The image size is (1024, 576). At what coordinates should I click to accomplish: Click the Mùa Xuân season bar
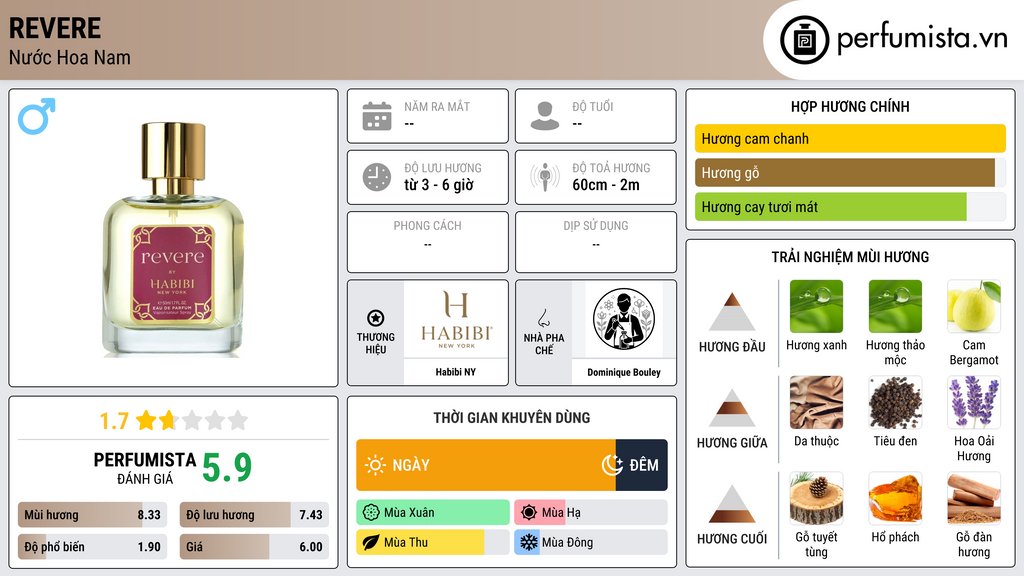433,513
